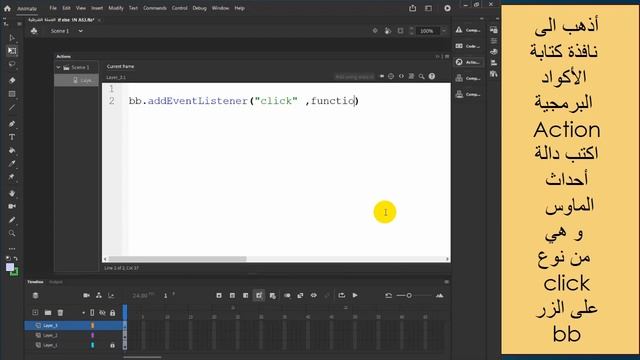Click the center stage icon

pos(375,31)
